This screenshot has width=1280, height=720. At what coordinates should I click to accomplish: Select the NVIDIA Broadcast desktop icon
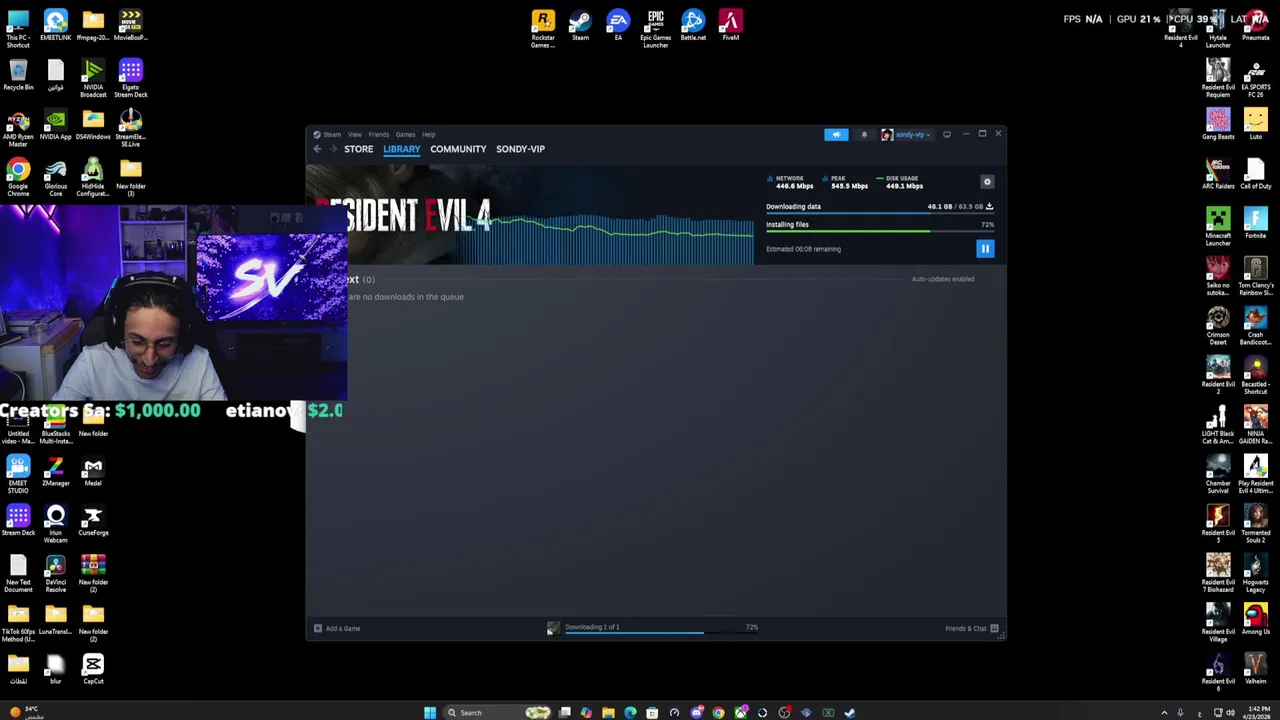click(93, 79)
